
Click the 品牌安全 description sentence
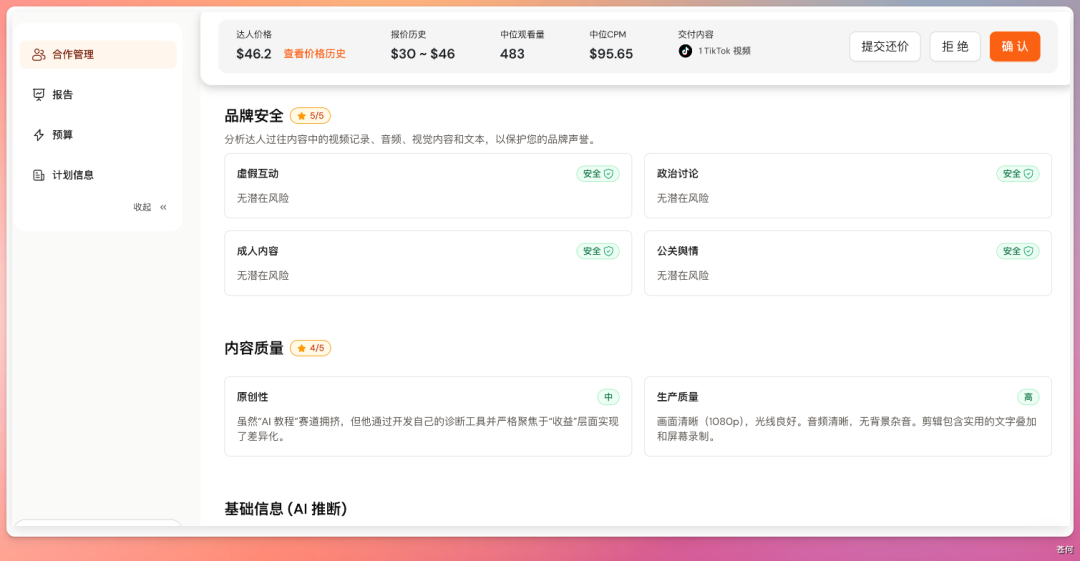pos(410,139)
